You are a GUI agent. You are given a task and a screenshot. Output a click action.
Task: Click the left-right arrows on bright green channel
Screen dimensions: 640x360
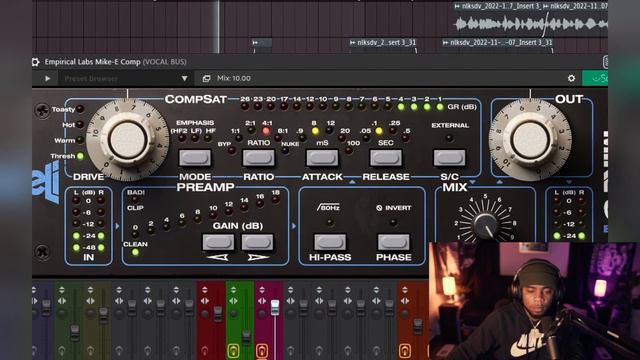(233, 301)
